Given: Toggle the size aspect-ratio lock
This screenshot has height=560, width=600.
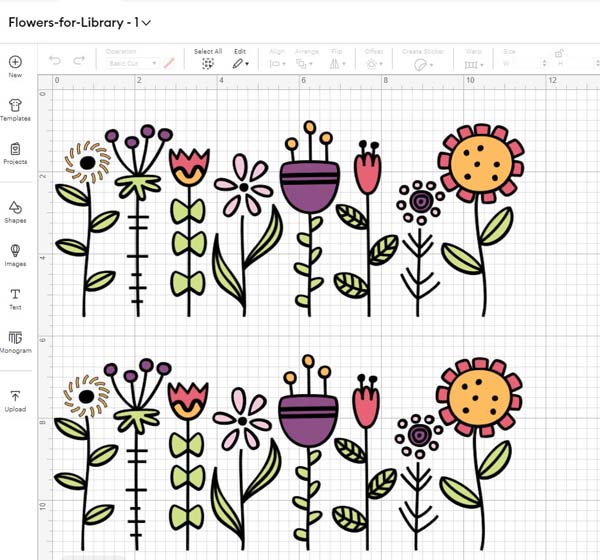Looking at the screenshot, I should pyautogui.click(x=559, y=53).
